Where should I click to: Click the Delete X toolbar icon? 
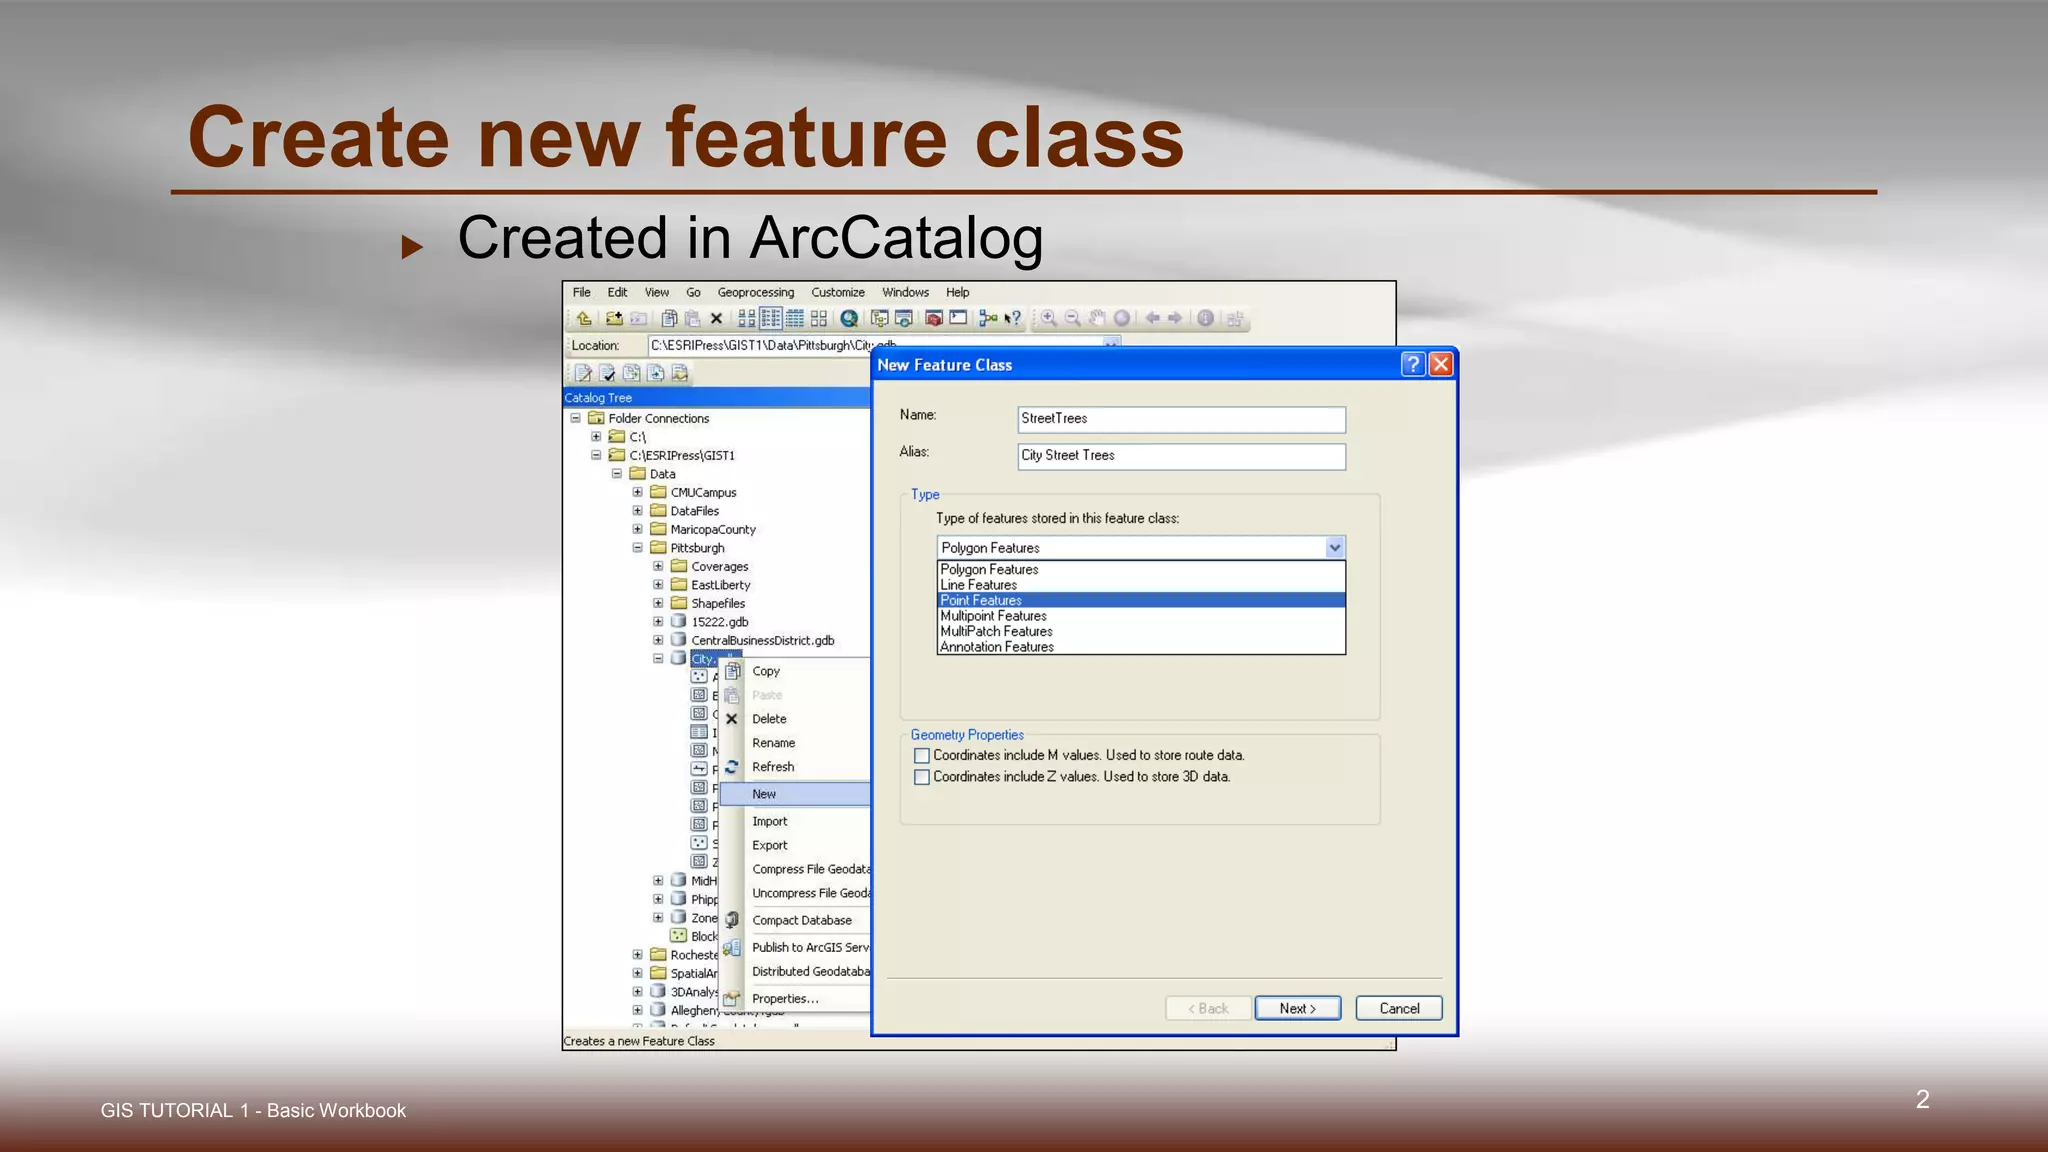(x=716, y=319)
